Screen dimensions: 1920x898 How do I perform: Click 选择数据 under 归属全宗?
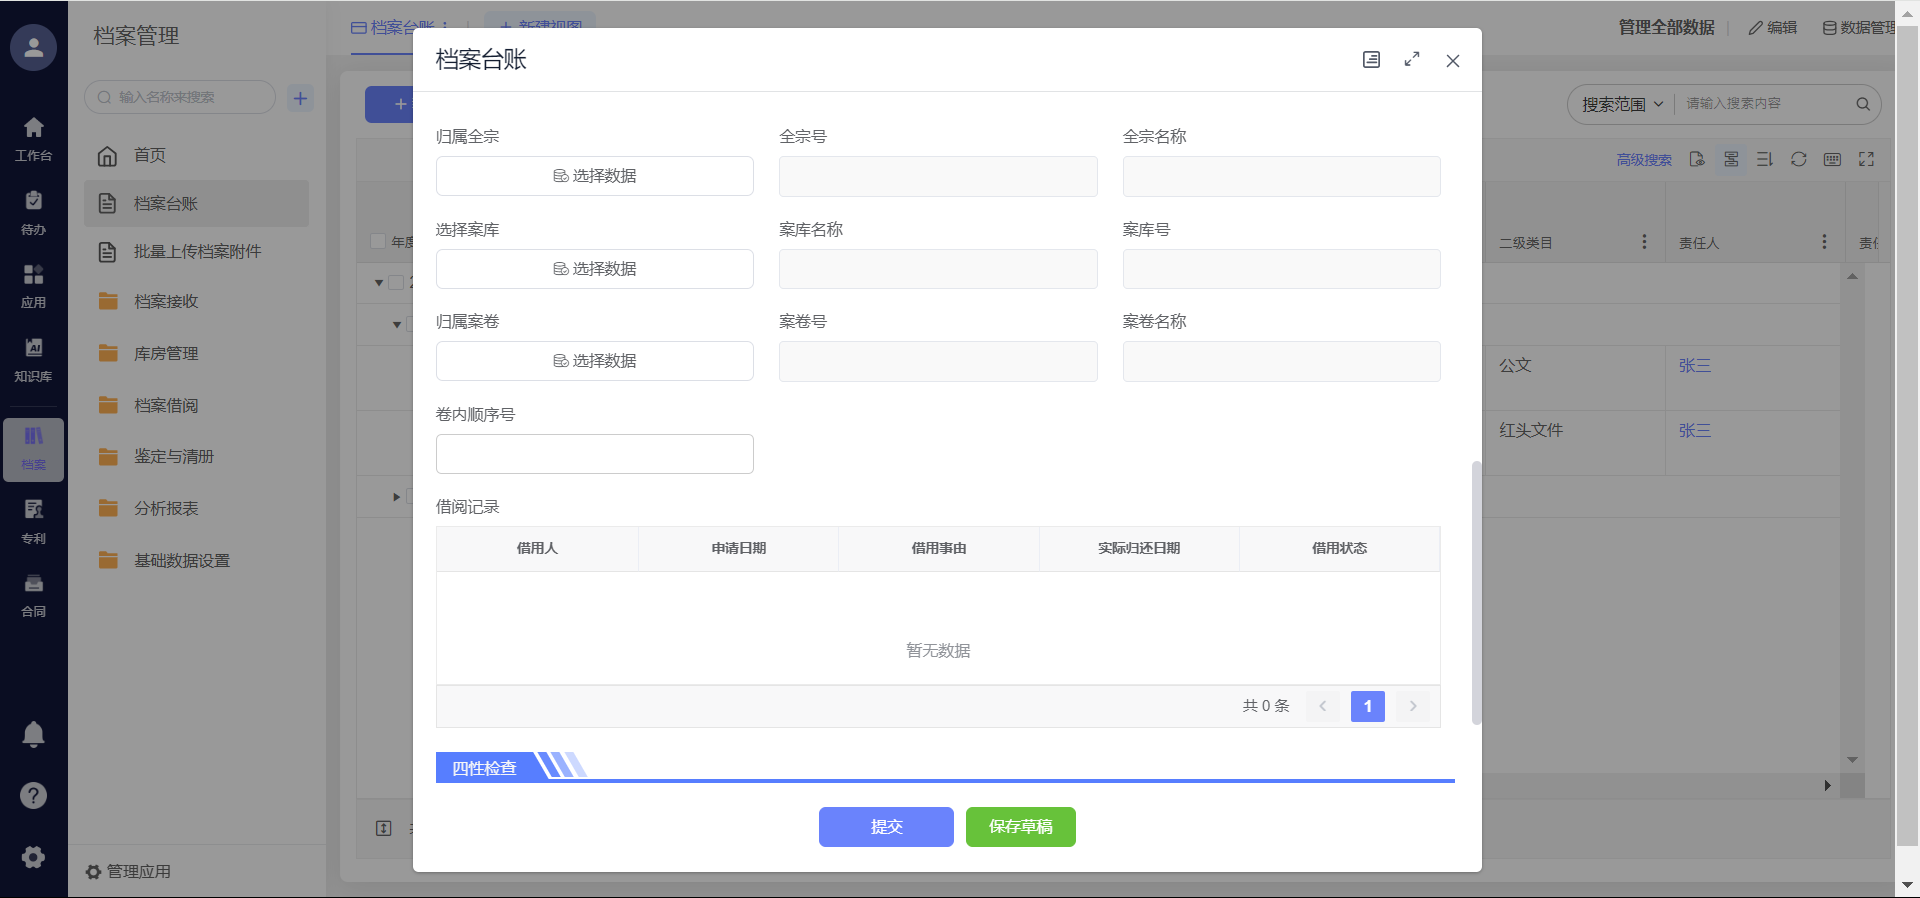point(595,176)
